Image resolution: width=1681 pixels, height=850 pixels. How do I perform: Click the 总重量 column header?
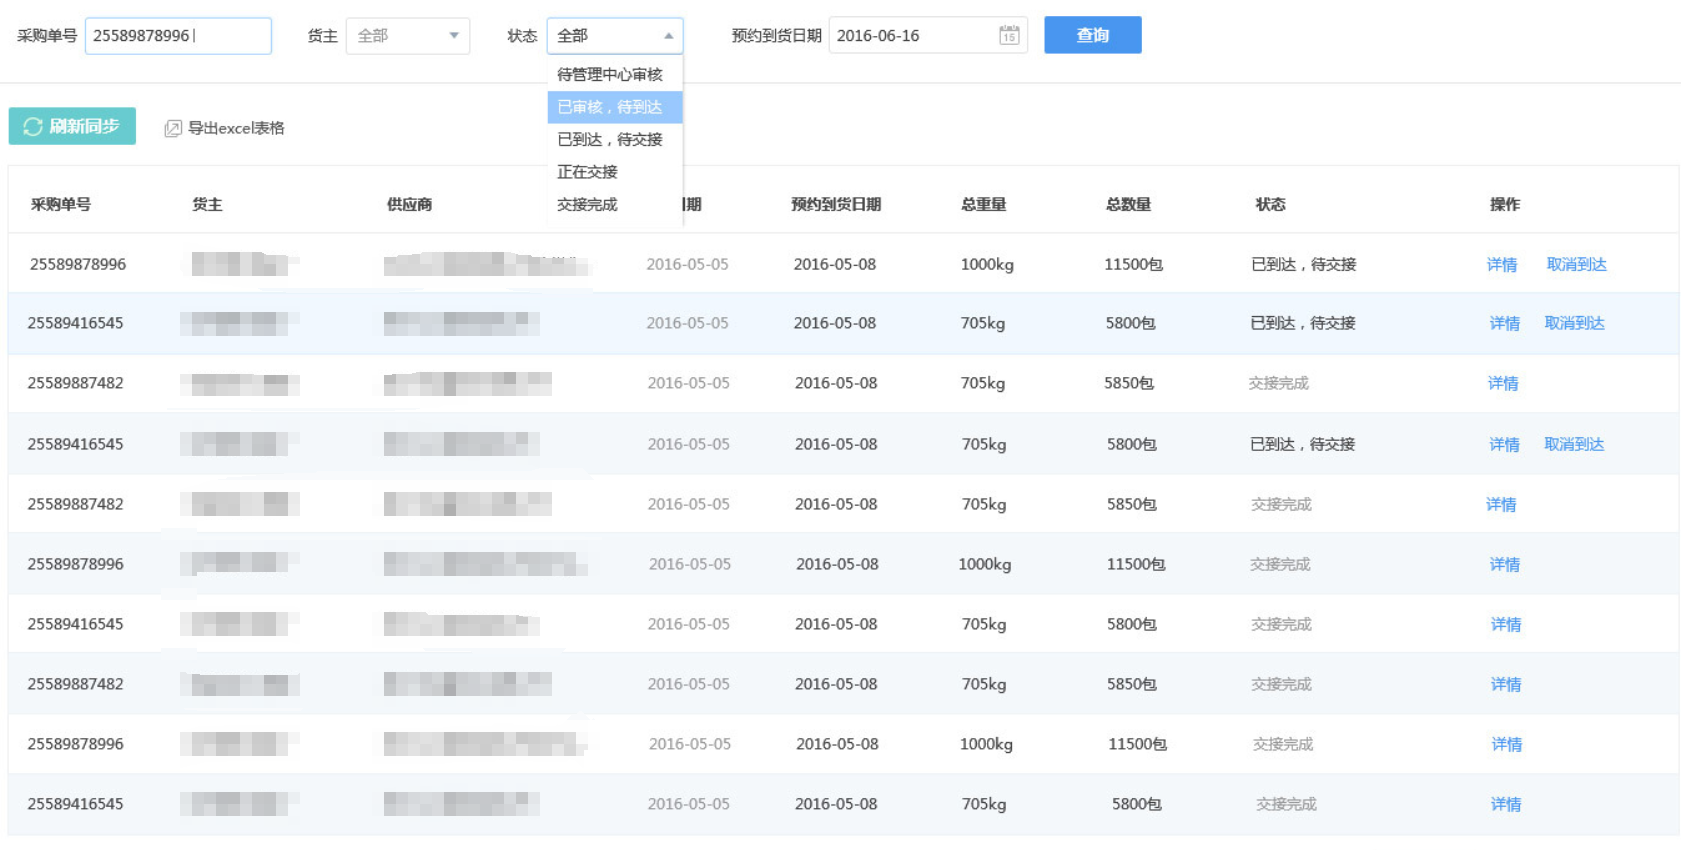[x=983, y=204]
